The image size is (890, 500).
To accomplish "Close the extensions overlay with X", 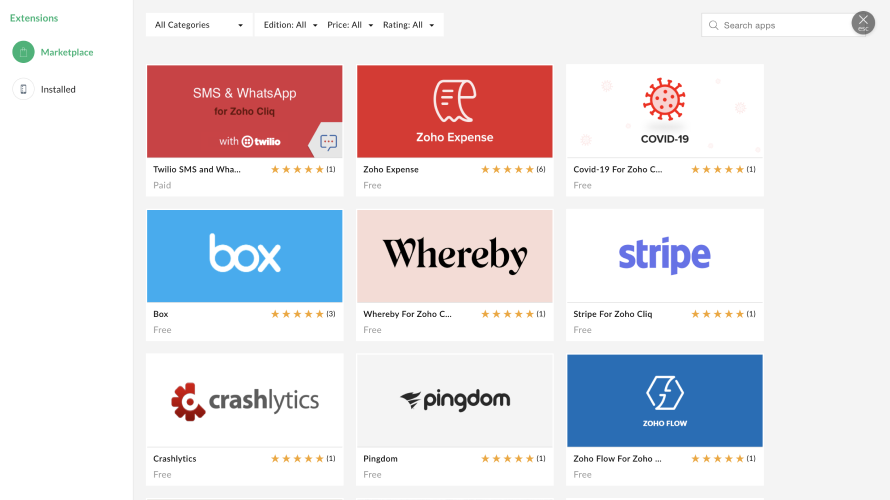I will [863, 23].
